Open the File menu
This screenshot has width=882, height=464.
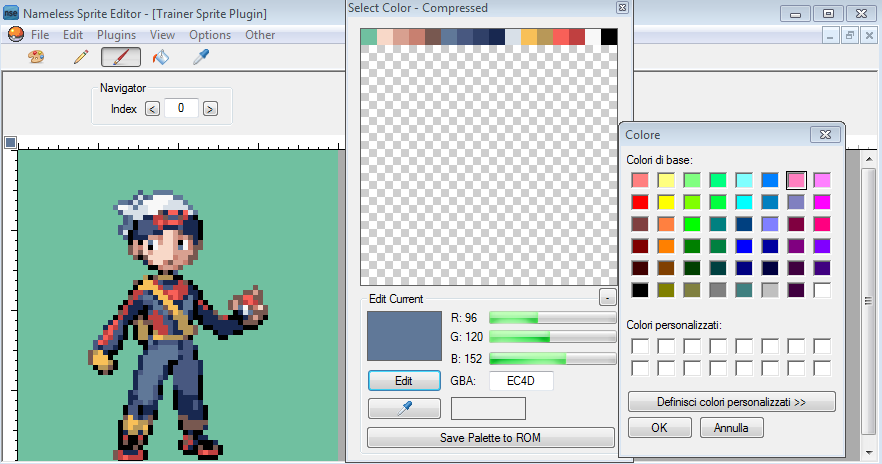(40, 35)
